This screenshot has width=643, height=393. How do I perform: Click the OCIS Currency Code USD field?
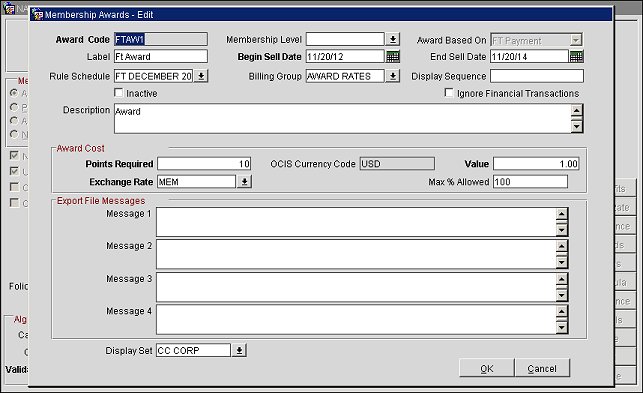coord(397,164)
